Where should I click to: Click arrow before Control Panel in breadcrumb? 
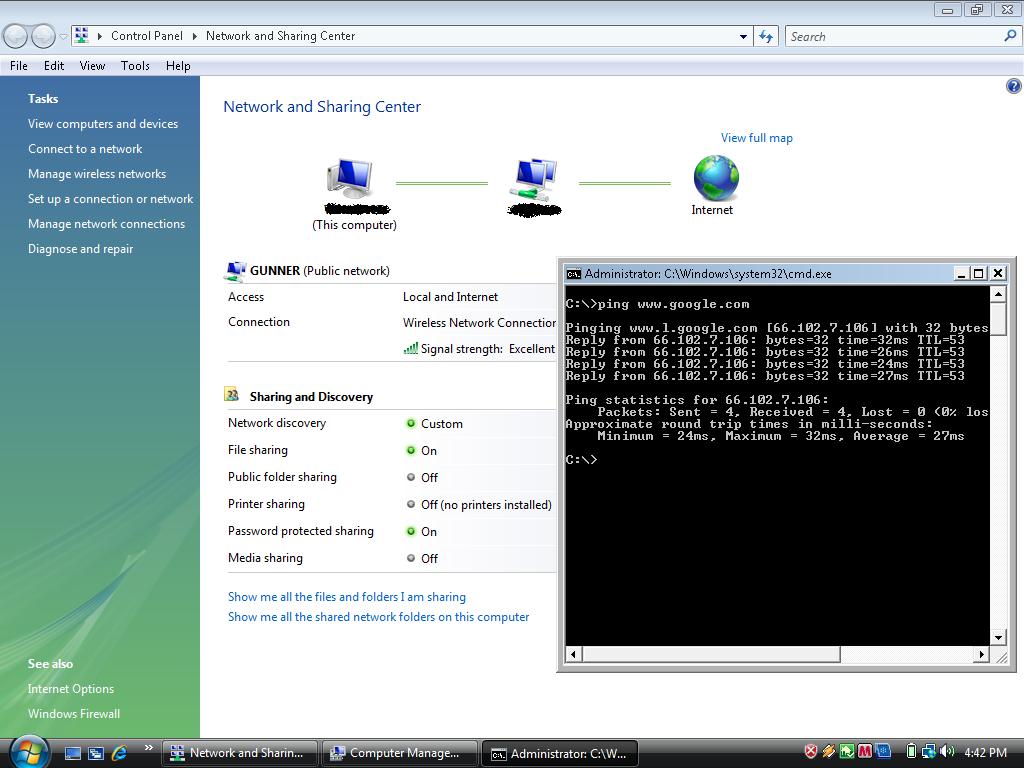[x=100, y=36]
